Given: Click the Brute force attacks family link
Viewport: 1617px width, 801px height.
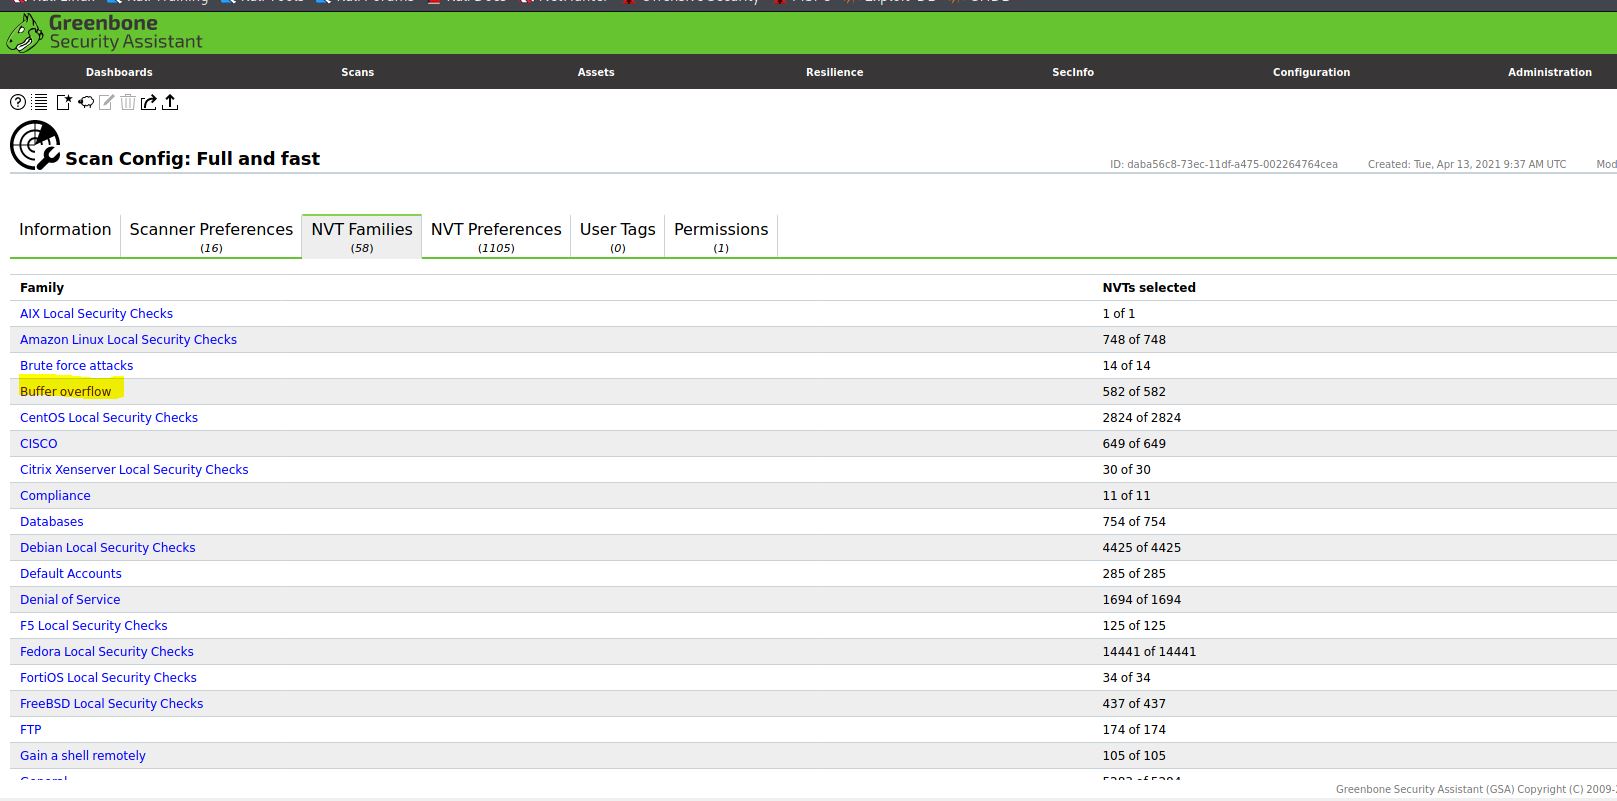Looking at the screenshot, I should pyautogui.click(x=76, y=366).
